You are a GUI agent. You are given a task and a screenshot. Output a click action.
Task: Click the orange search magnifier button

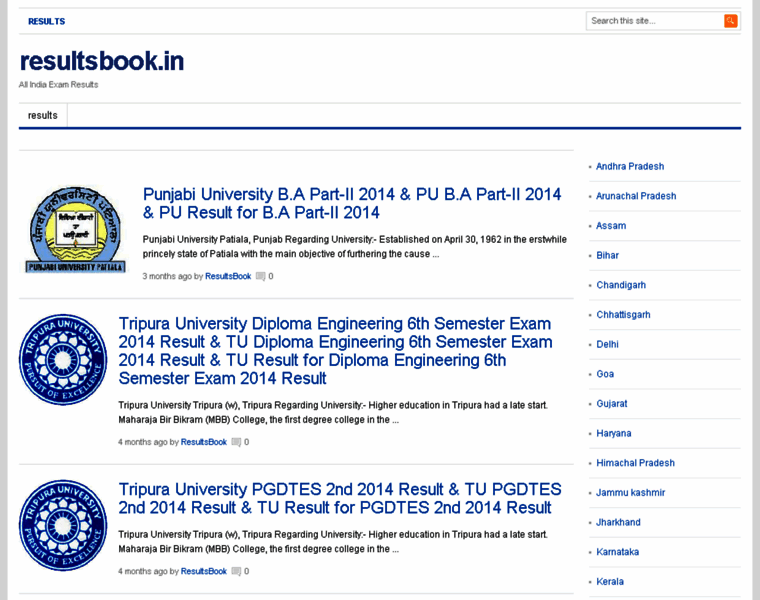tap(730, 21)
